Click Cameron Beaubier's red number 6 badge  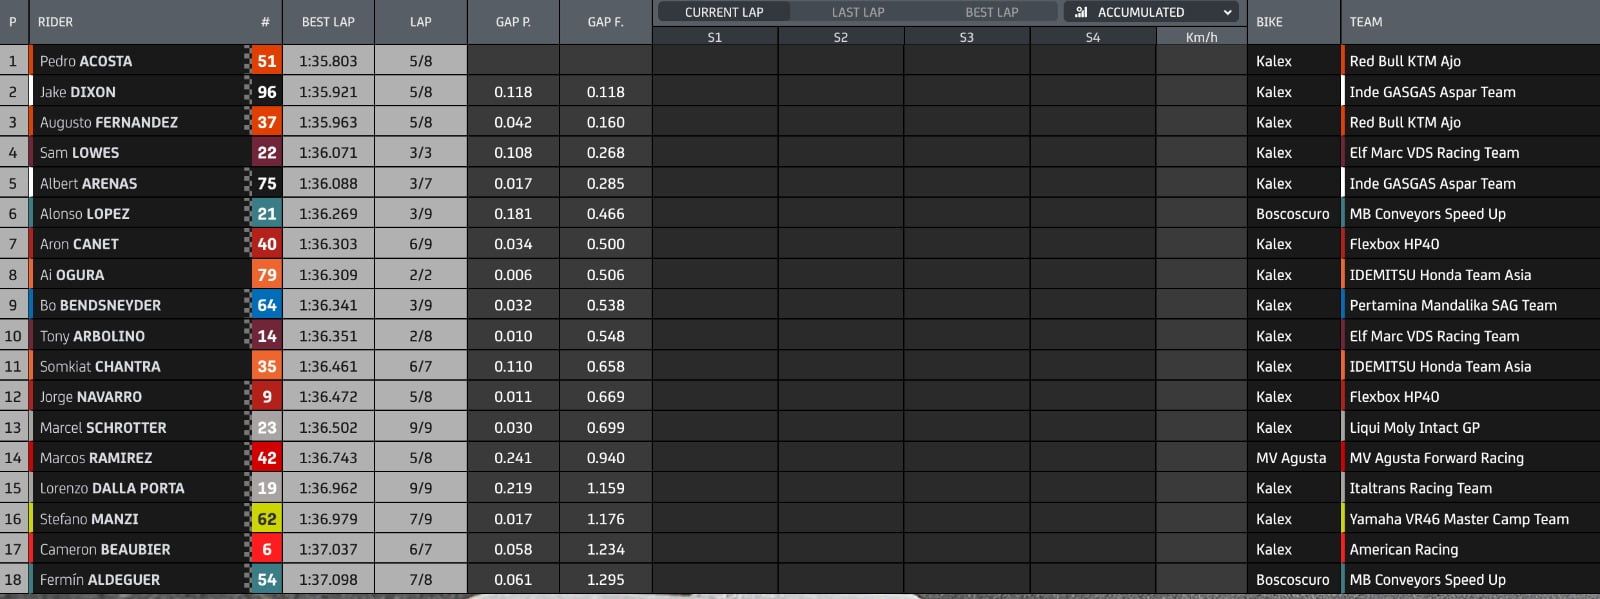tap(266, 549)
